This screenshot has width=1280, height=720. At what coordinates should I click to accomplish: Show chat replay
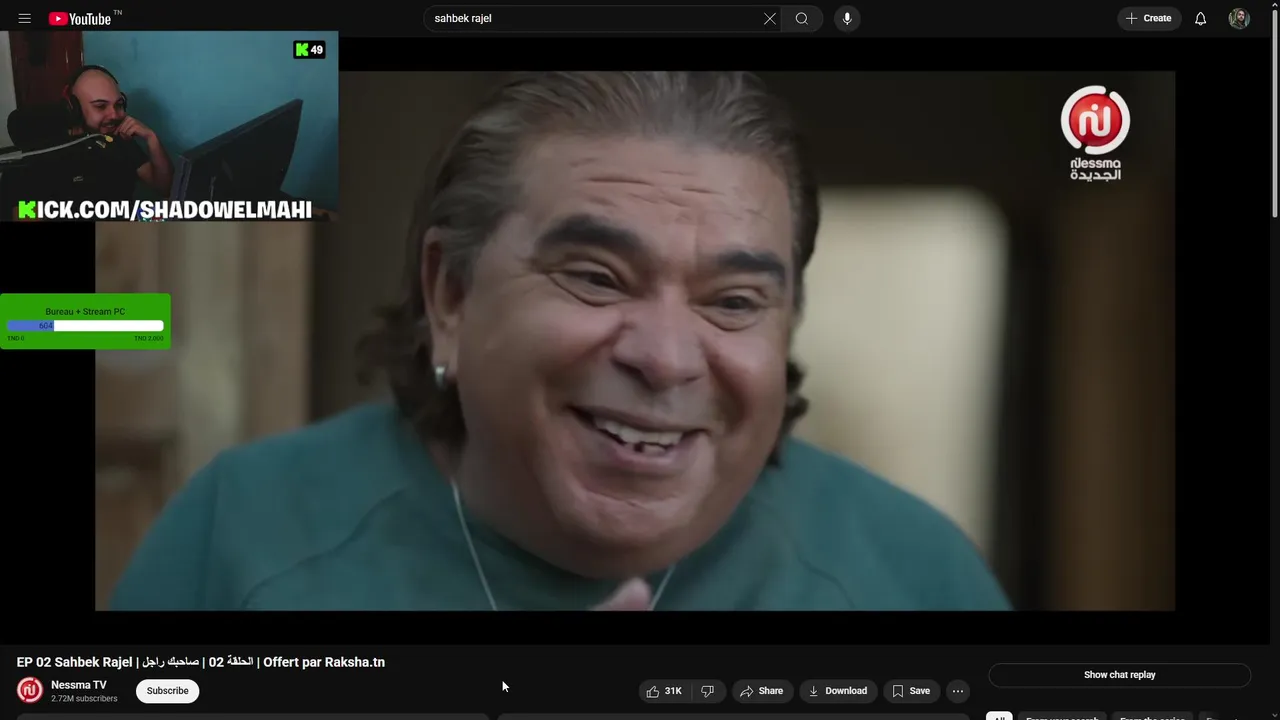[1119, 675]
